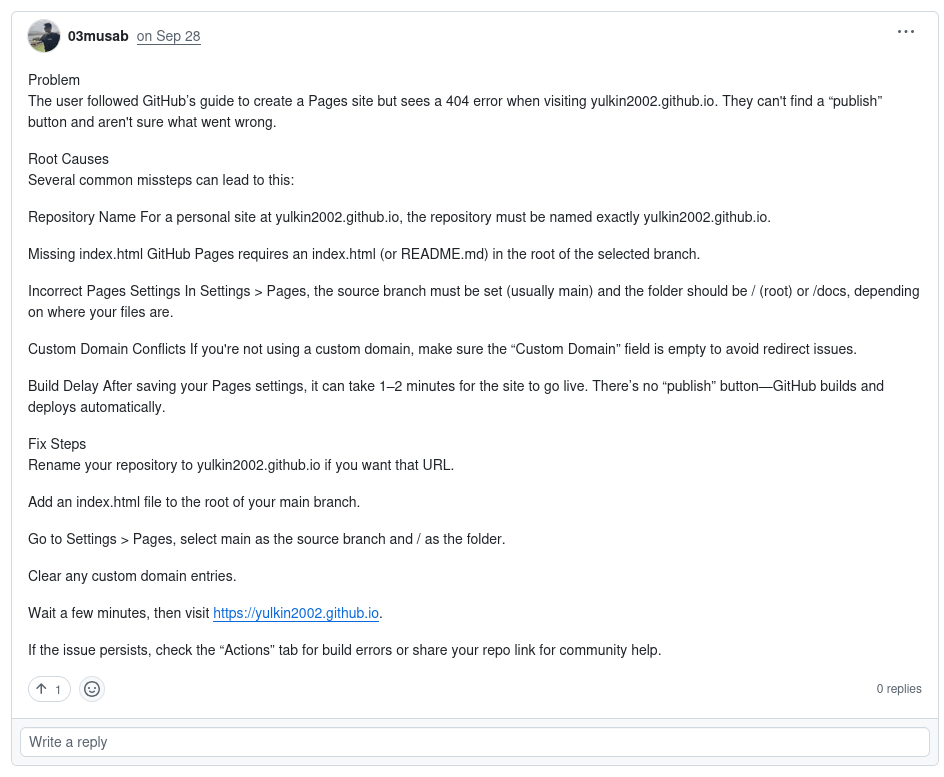Open 03musab's profile avatar picture

(x=44, y=36)
